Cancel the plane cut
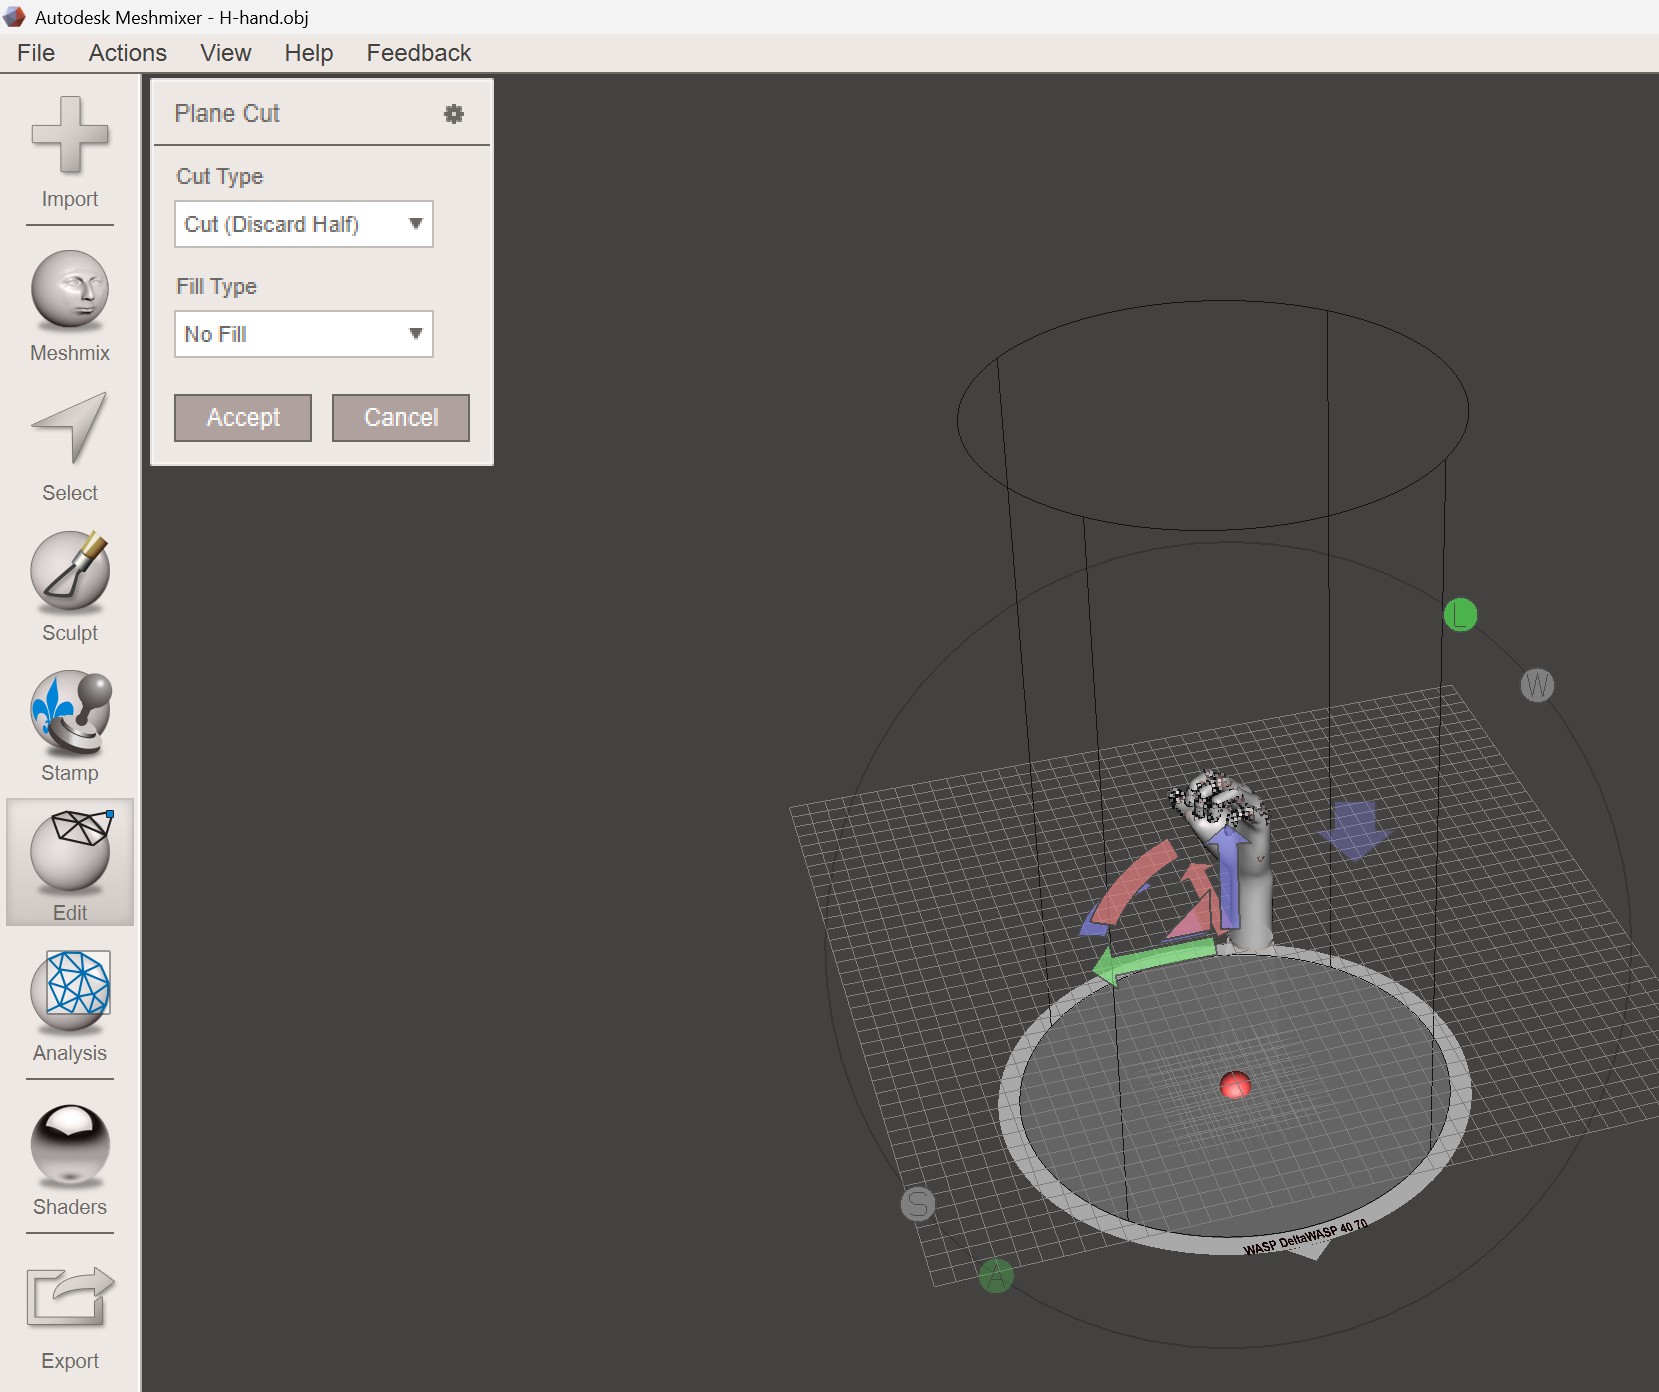 pos(401,418)
